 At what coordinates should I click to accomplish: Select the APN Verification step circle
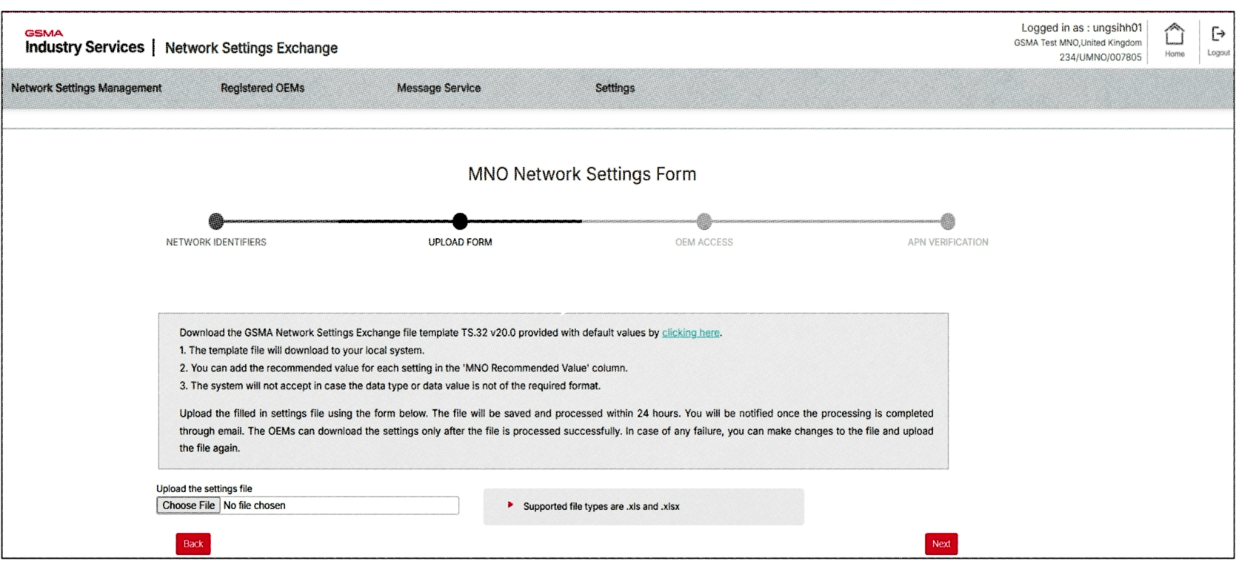(x=948, y=221)
